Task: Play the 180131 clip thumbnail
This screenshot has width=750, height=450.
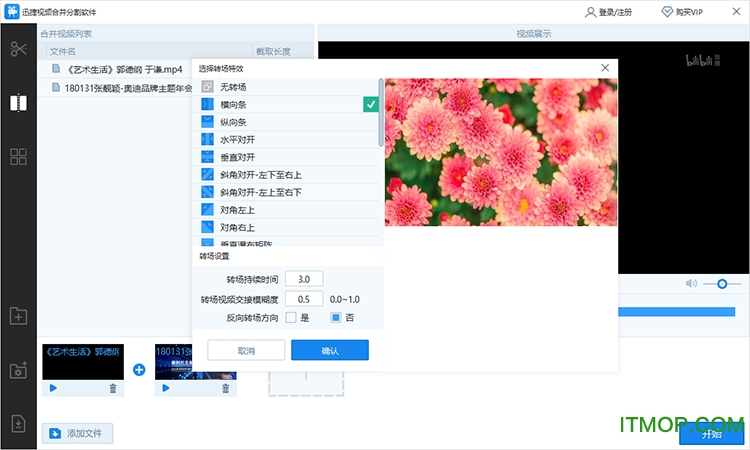Action: coord(165,388)
